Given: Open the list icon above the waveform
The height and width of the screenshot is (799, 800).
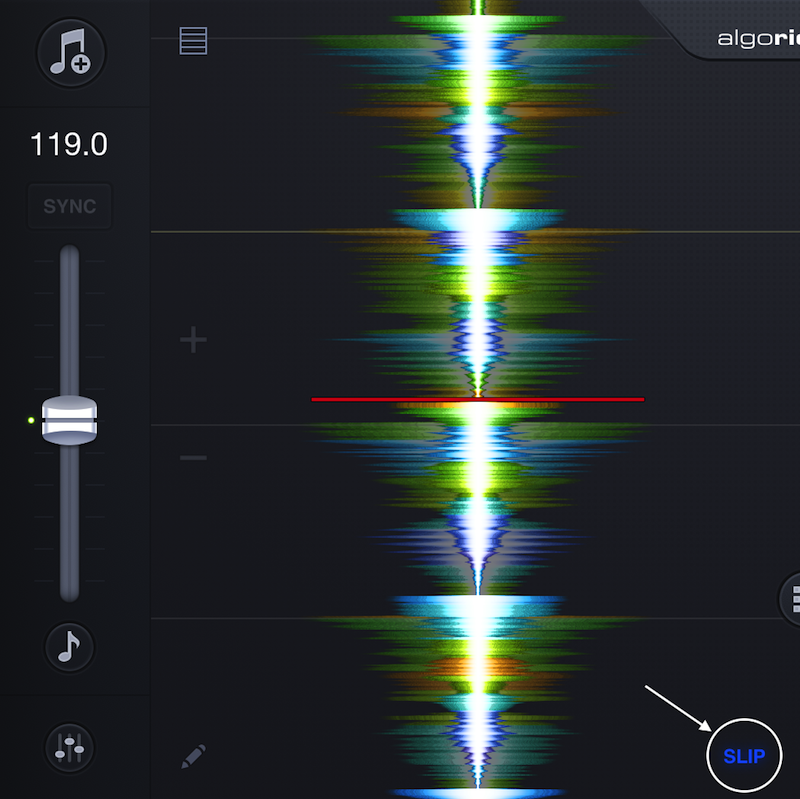Looking at the screenshot, I should (193, 41).
